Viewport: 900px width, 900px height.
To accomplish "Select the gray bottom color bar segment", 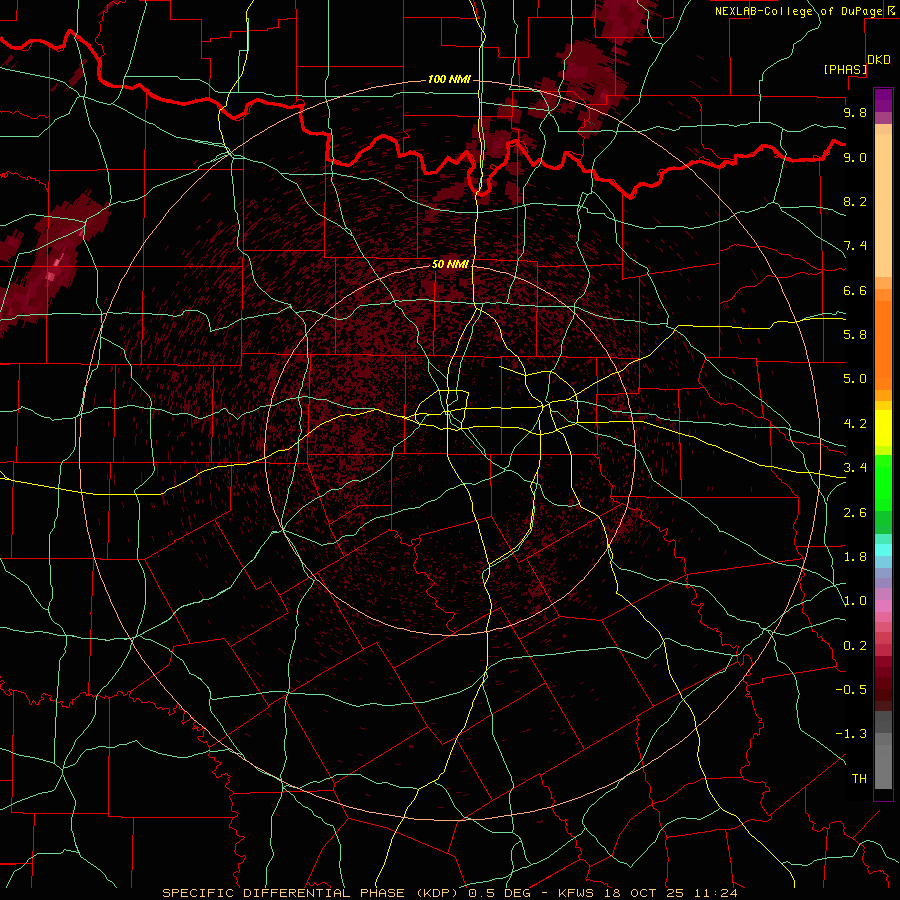I will pos(883,767).
